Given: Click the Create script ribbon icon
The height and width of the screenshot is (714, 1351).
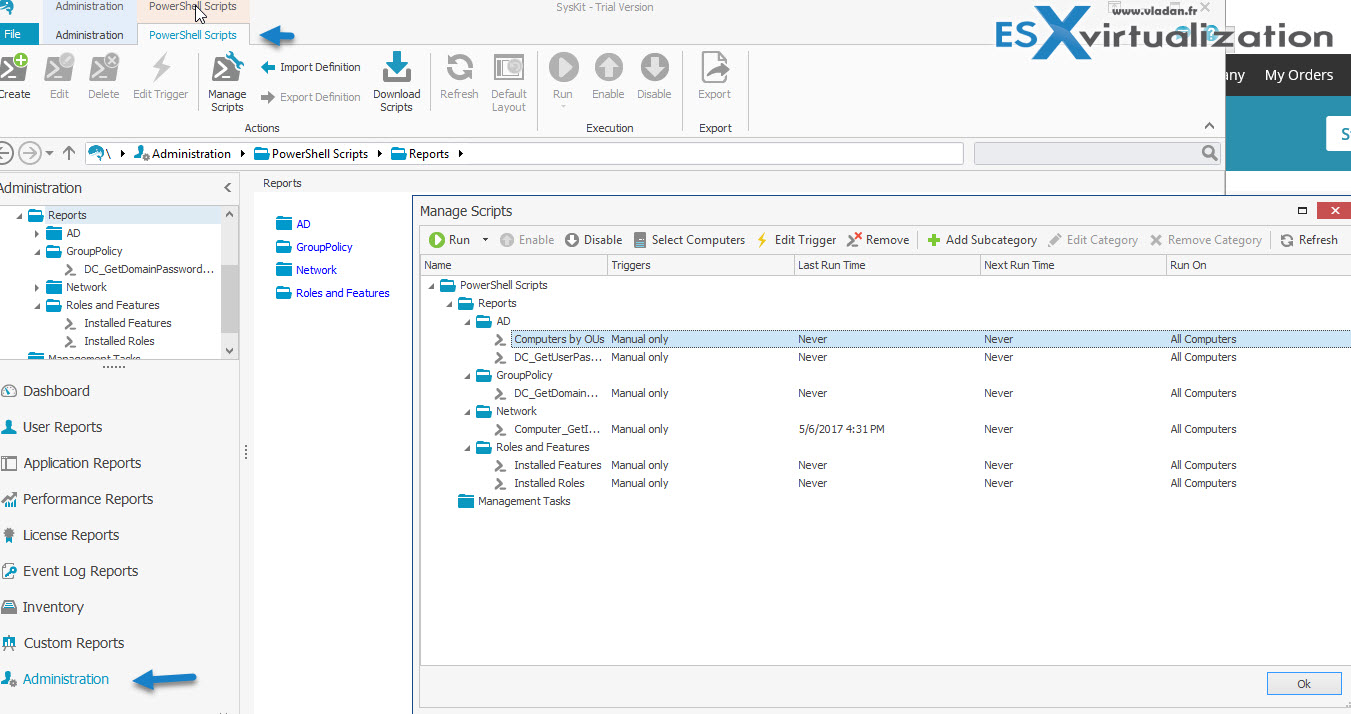Looking at the screenshot, I should 13,68.
